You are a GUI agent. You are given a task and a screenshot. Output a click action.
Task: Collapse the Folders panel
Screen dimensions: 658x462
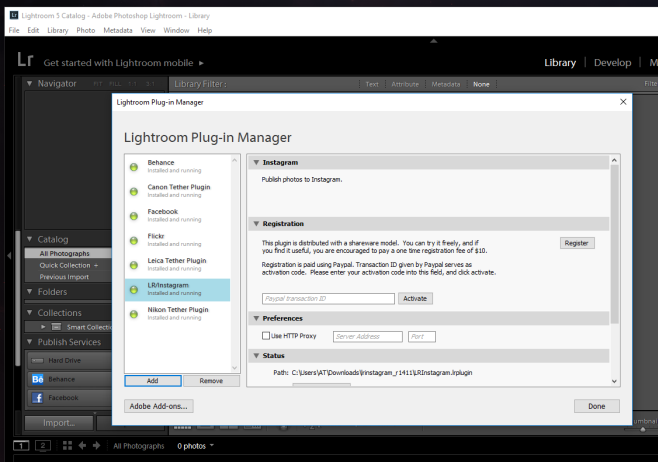click(29, 292)
